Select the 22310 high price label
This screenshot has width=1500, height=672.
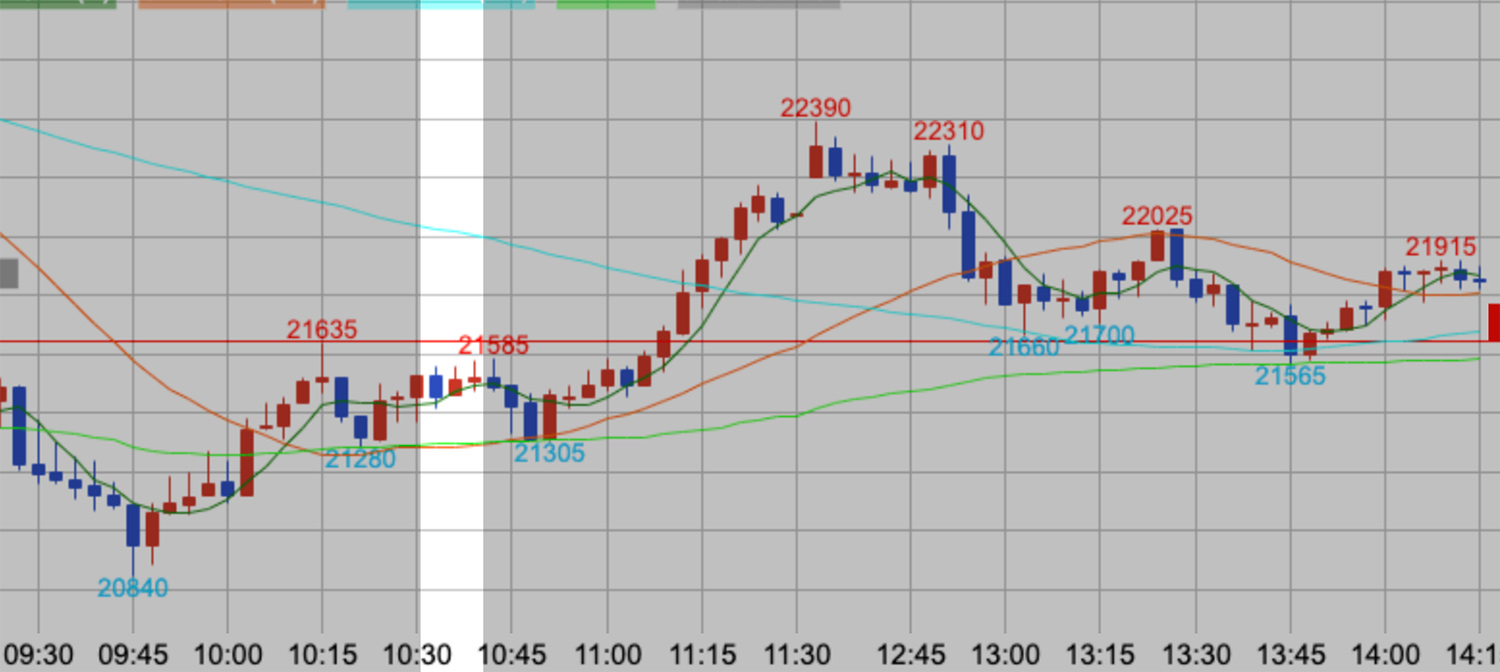pos(948,131)
